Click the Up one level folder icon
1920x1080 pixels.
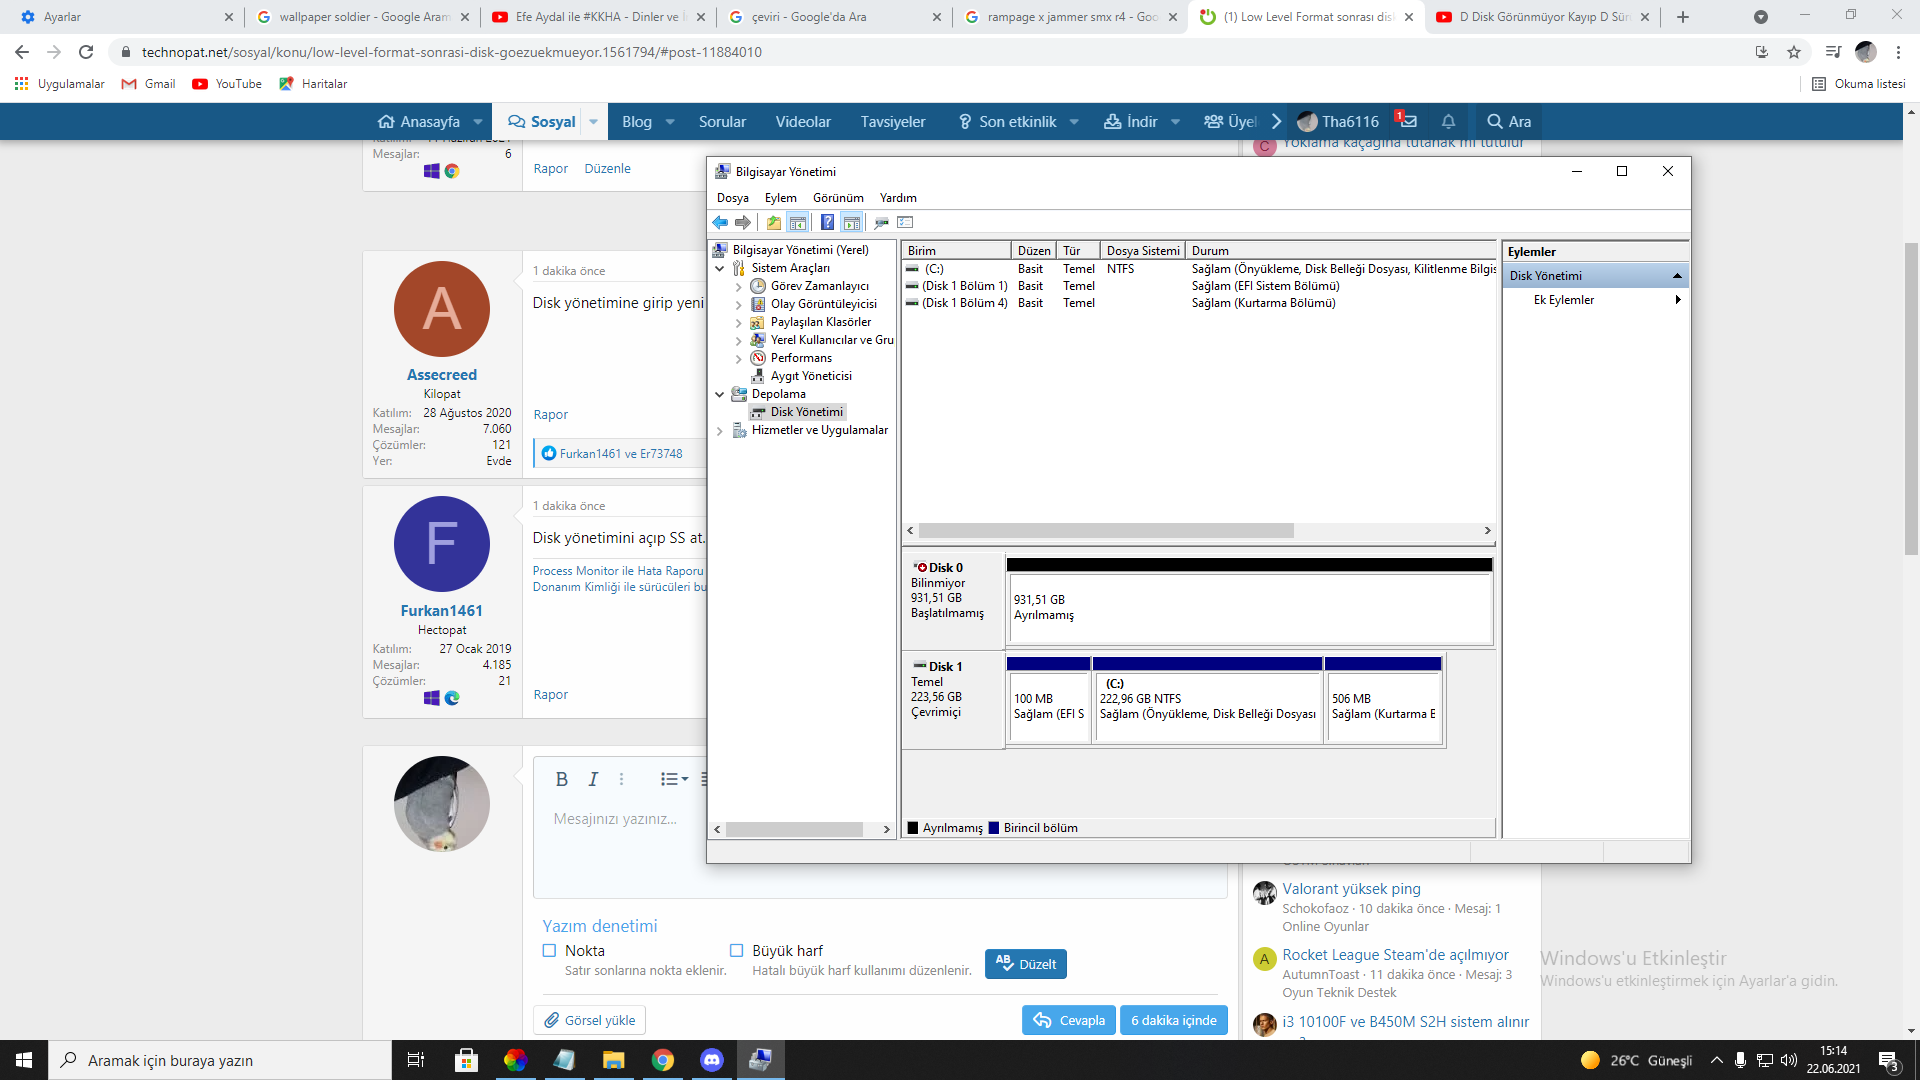[774, 222]
